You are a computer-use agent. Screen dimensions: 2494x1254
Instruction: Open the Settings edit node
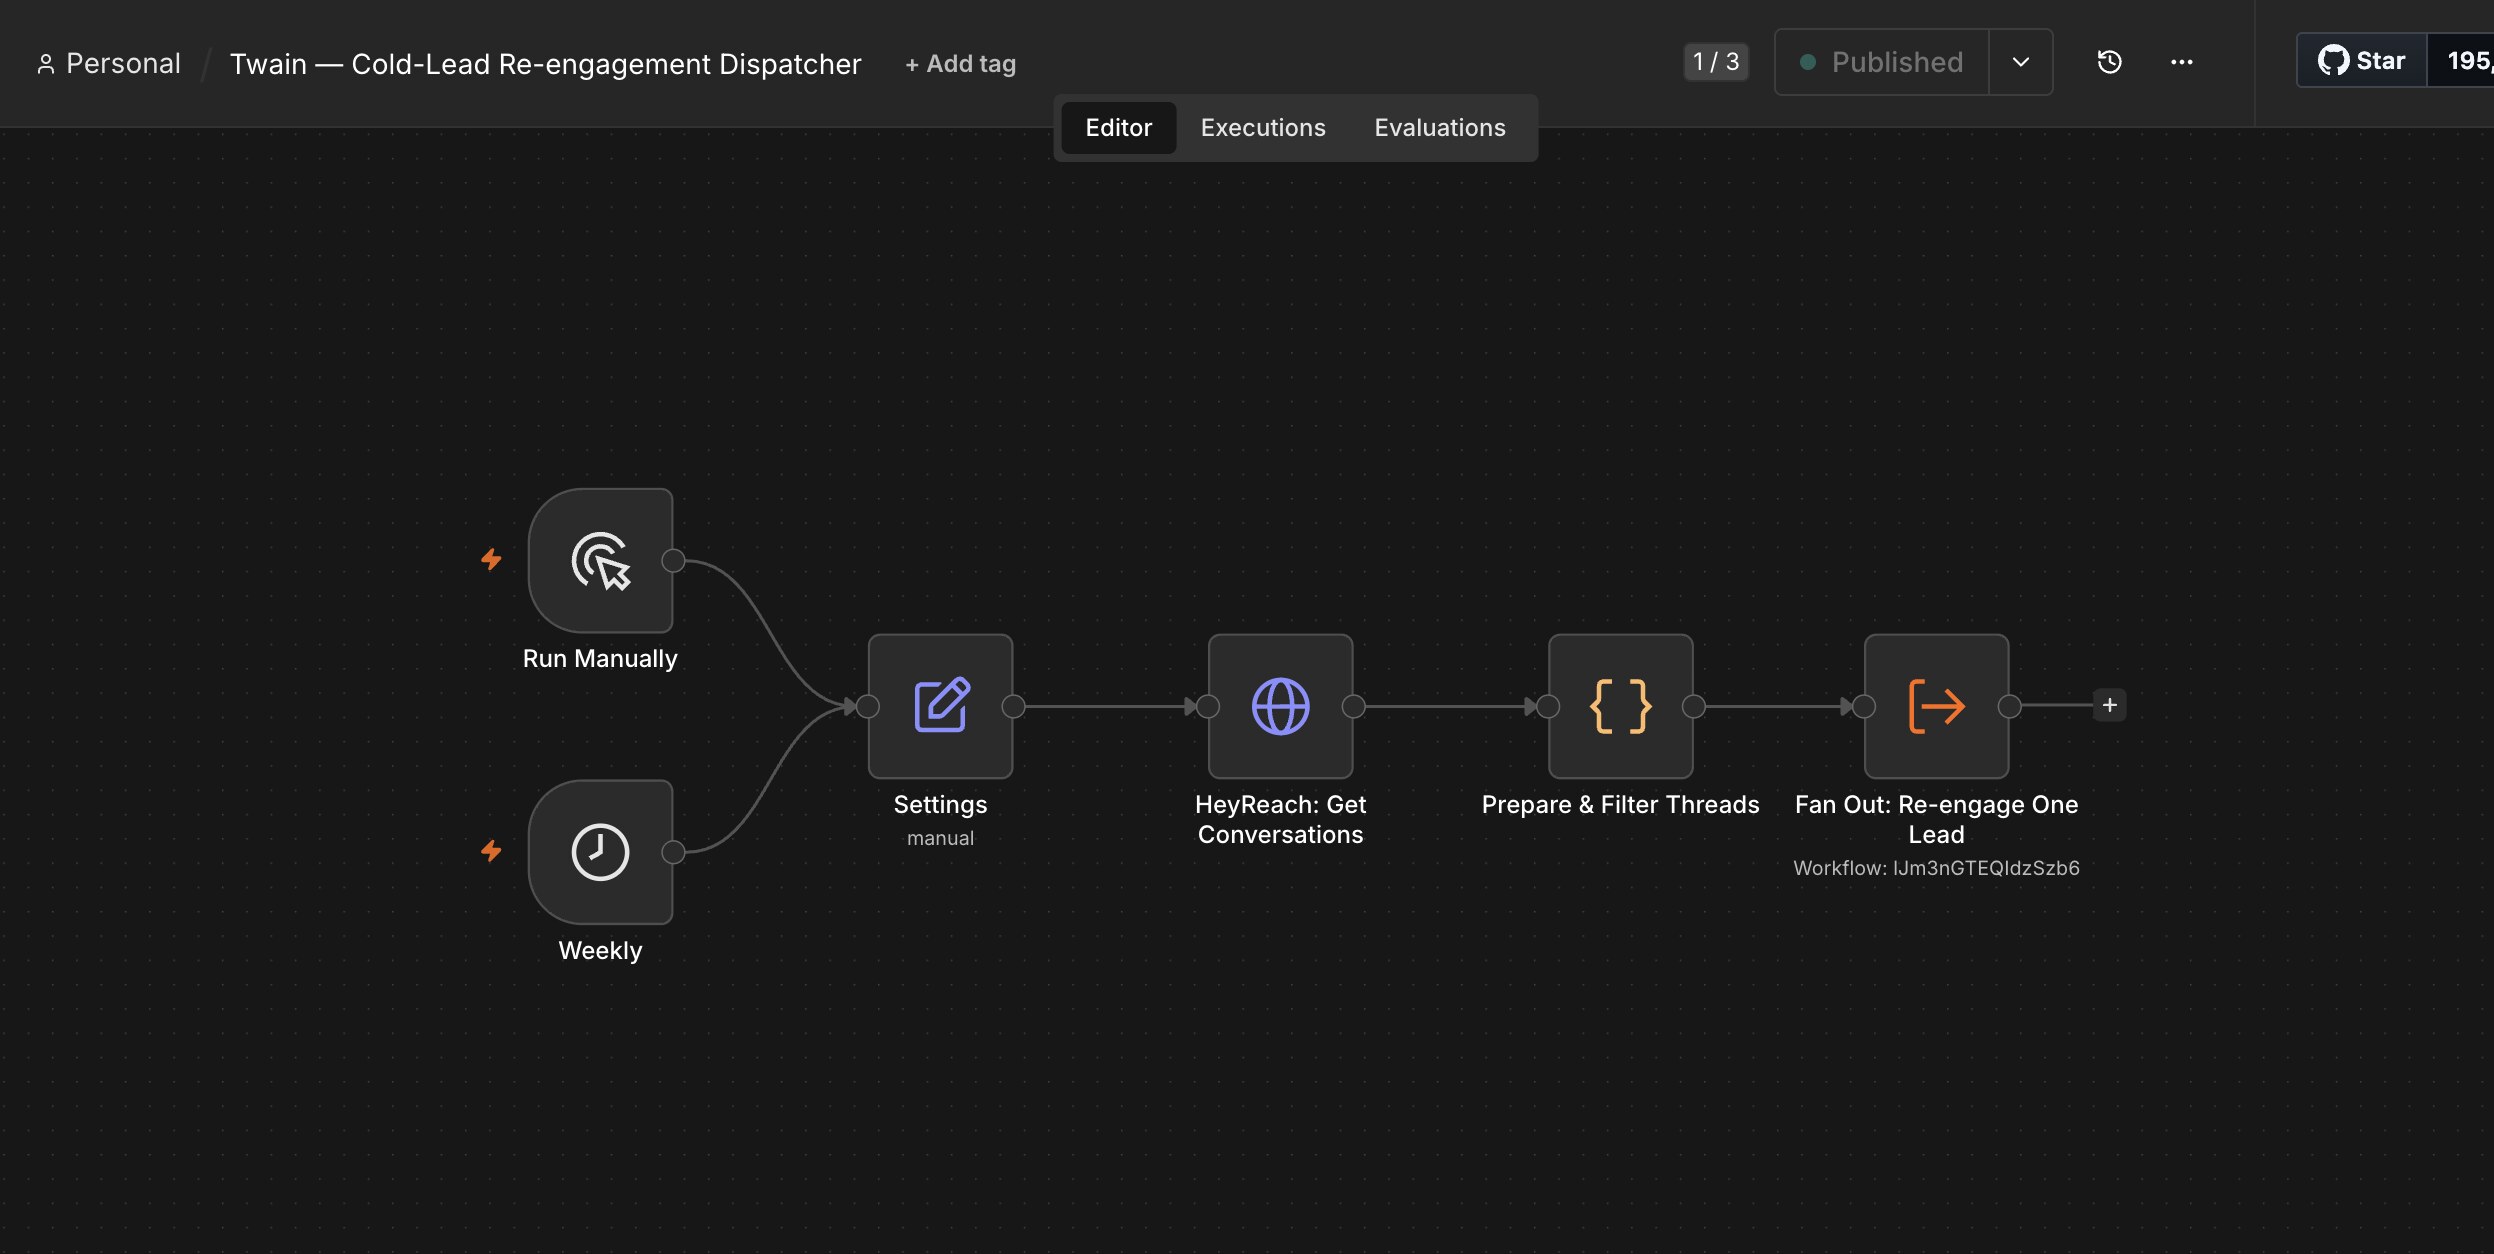click(x=940, y=706)
